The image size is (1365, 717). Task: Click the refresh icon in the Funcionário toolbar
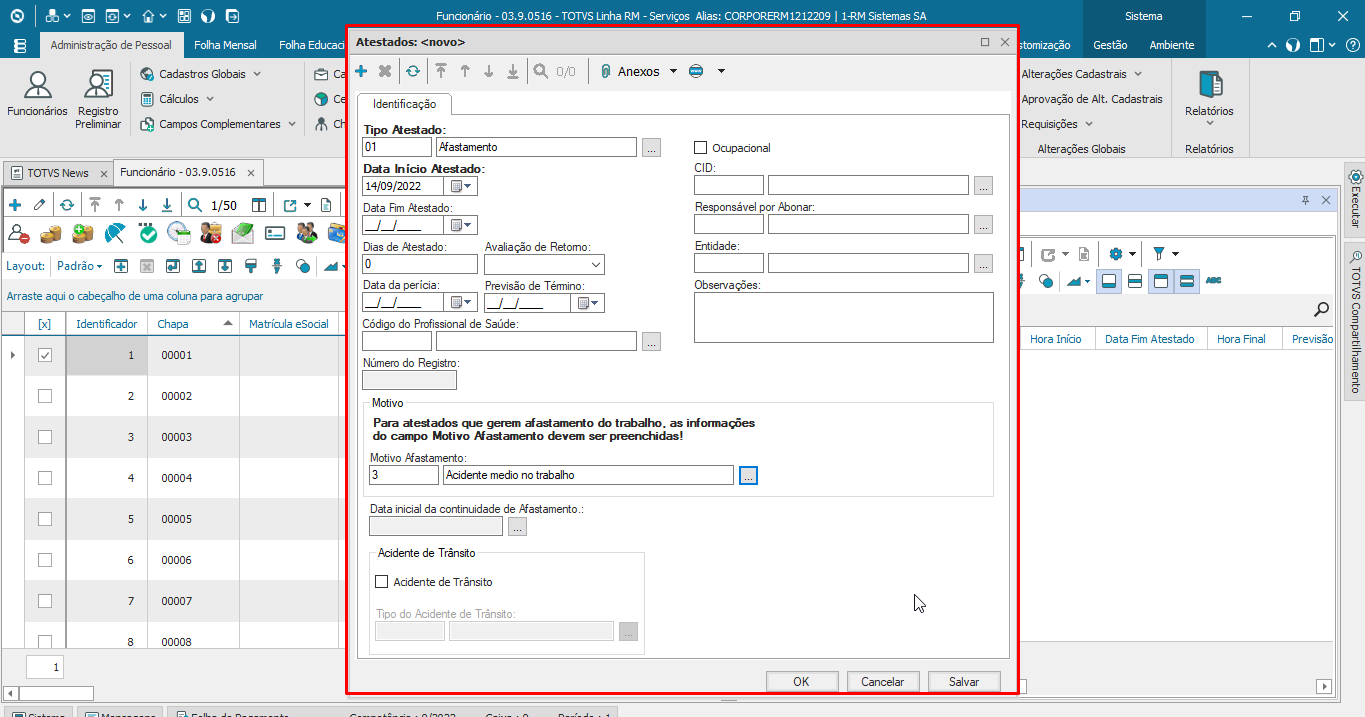pos(67,205)
